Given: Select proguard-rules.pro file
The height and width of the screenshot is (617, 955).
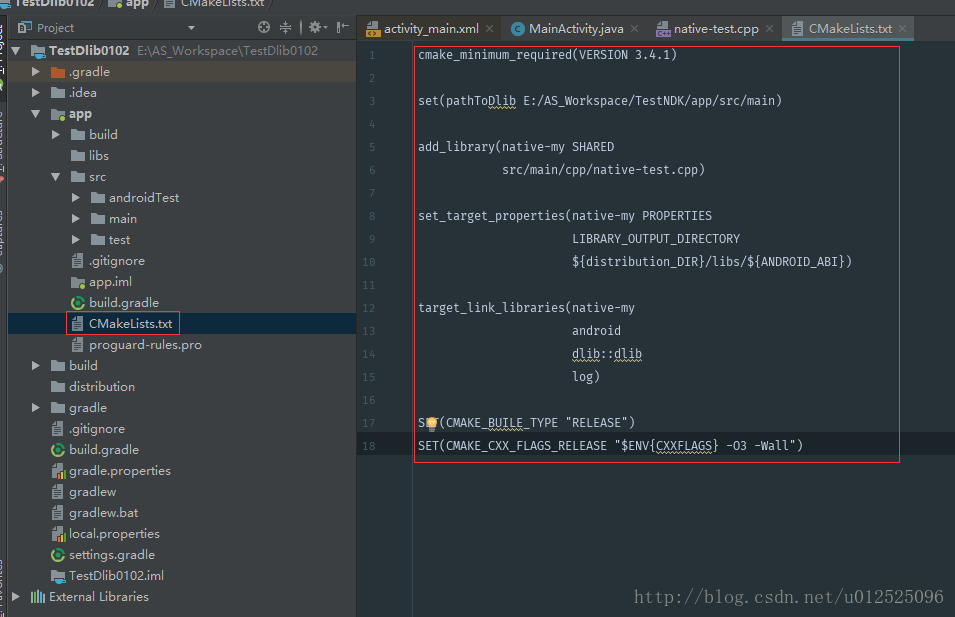Looking at the screenshot, I should coord(145,345).
